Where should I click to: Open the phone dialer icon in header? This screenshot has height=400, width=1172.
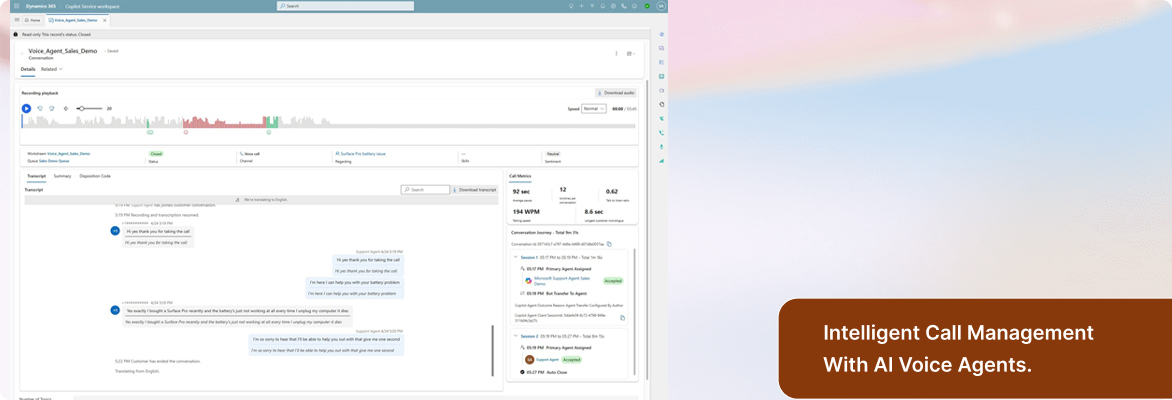click(x=624, y=5)
